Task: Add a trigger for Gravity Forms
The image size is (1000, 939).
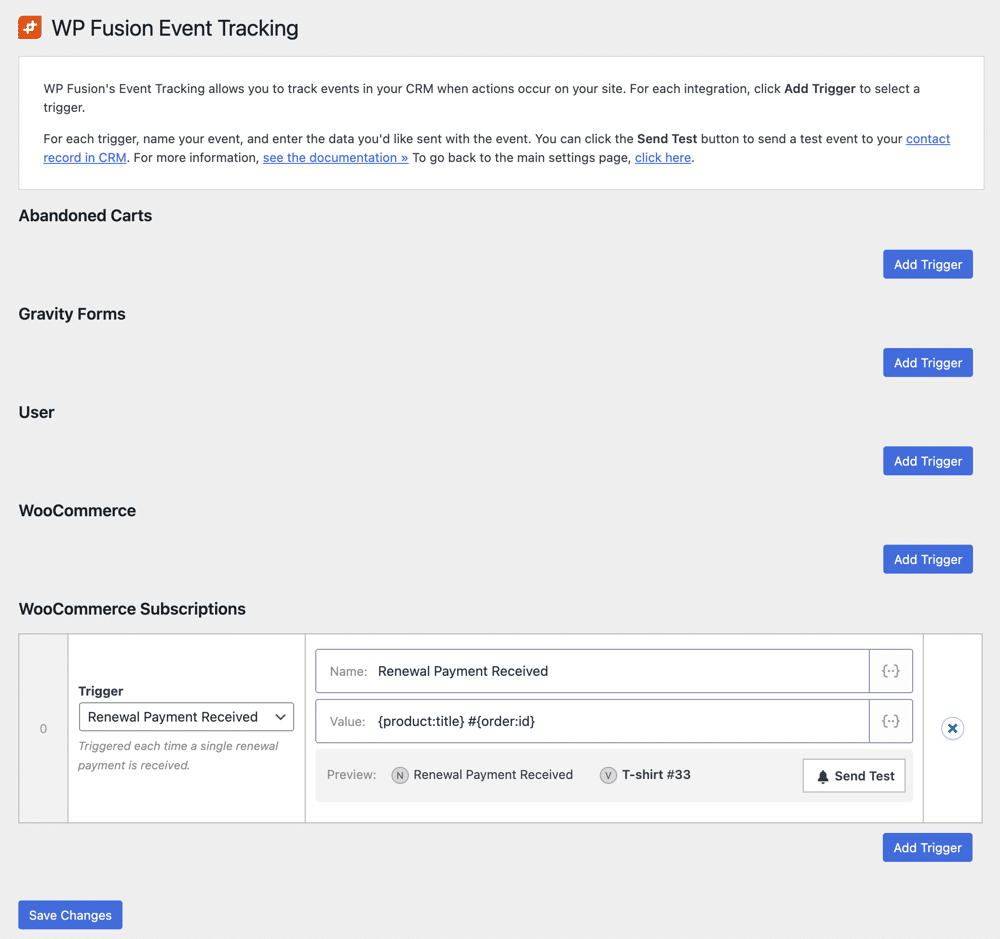Action: pyautogui.click(x=927, y=362)
